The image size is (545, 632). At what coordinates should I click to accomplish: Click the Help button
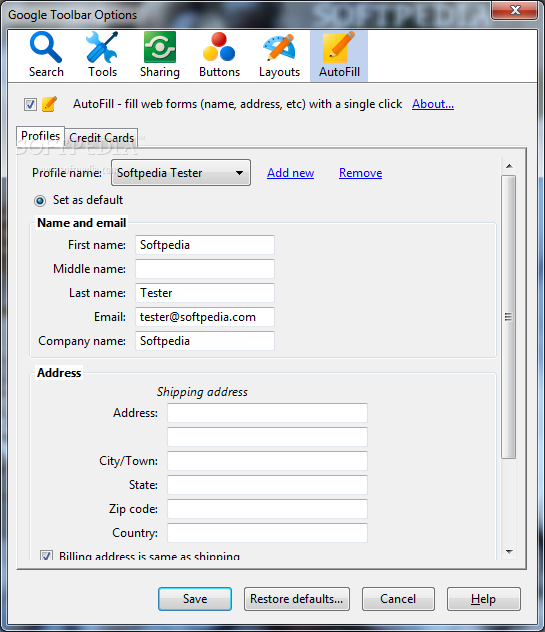pyautogui.click(x=483, y=599)
